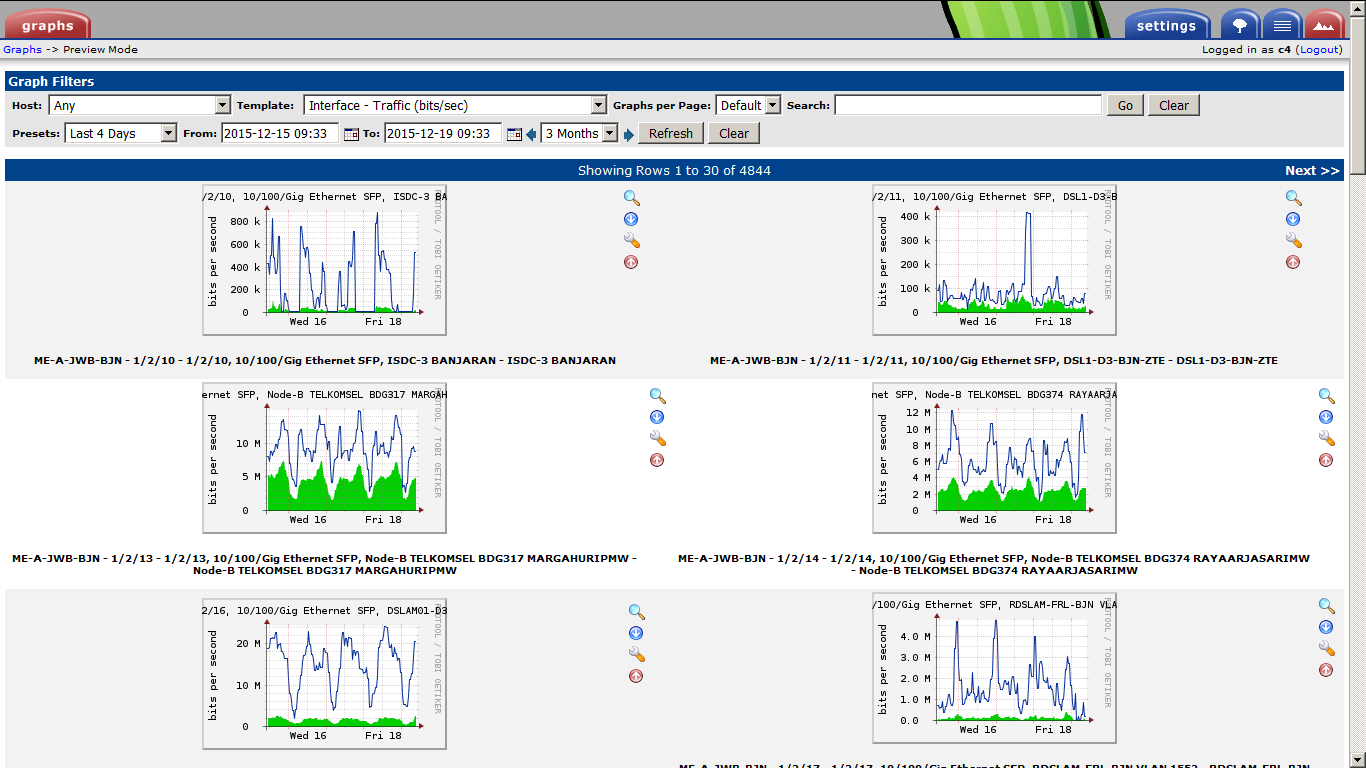Export CSV data for the DSL1-D3-BJN-ZTE graph
Viewport: 1366px width, 768px height.
(x=1293, y=218)
